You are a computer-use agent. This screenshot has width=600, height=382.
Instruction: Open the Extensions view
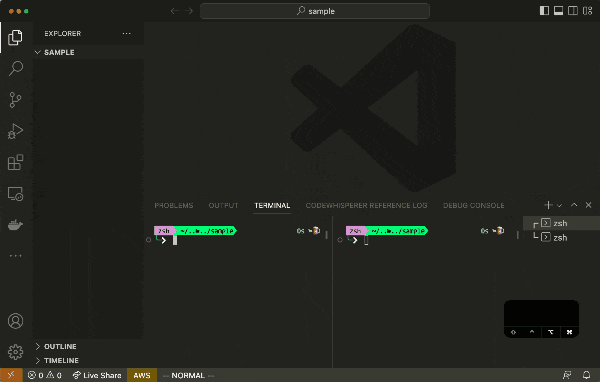(15, 162)
